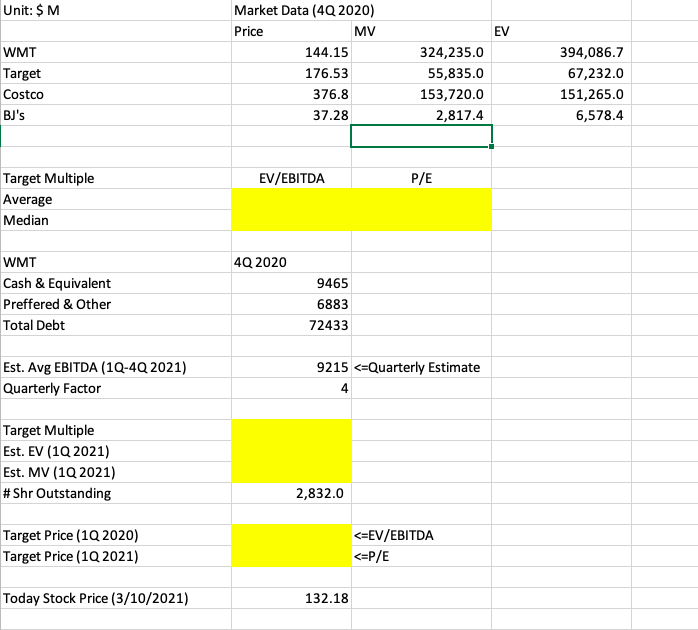698x630 pixels.
Task: Select the 'Average' label cell
Action: click(x=116, y=199)
